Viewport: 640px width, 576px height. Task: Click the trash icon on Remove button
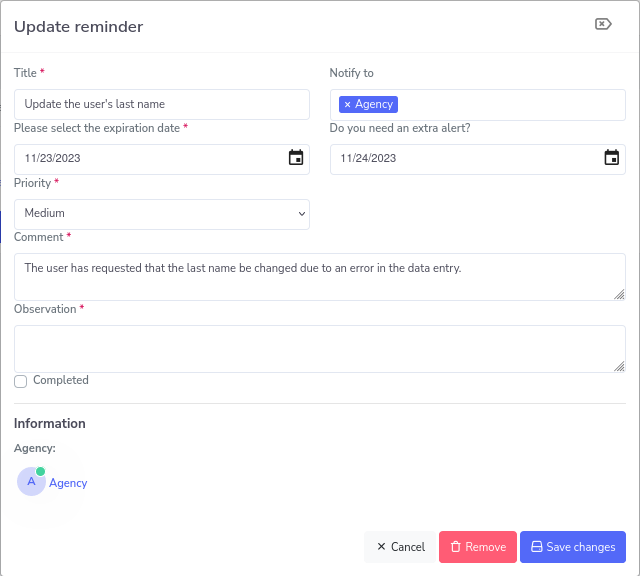point(455,547)
